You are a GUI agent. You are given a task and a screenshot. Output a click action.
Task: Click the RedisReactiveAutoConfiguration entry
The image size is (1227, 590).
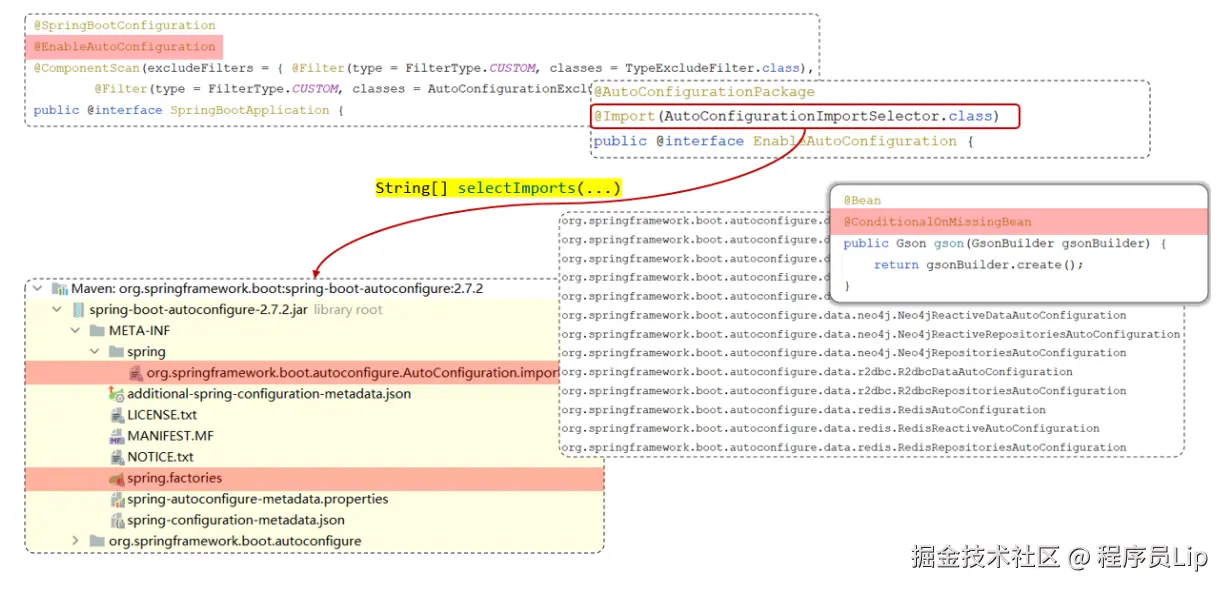pos(830,429)
